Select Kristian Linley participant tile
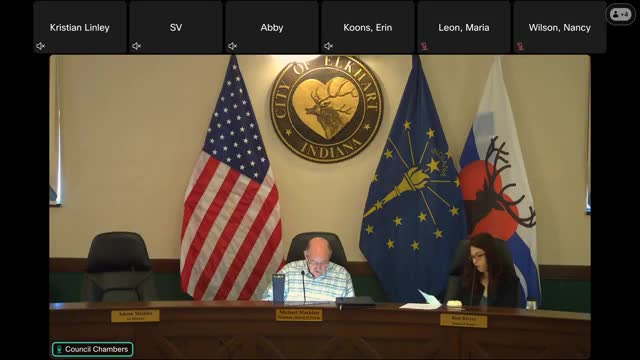This screenshot has height=360, width=640. click(x=80, y=27)
